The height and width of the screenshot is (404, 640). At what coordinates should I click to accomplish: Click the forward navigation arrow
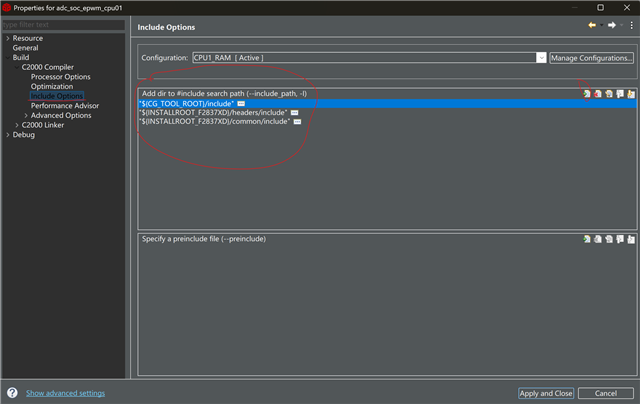(611, 25)
